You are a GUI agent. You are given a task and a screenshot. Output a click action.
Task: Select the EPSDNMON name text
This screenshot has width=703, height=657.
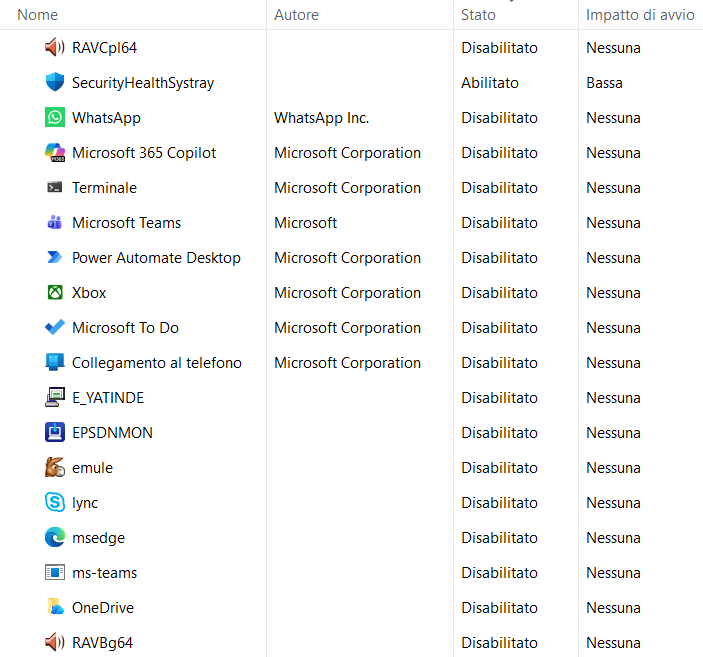click(x=112, y=432)
